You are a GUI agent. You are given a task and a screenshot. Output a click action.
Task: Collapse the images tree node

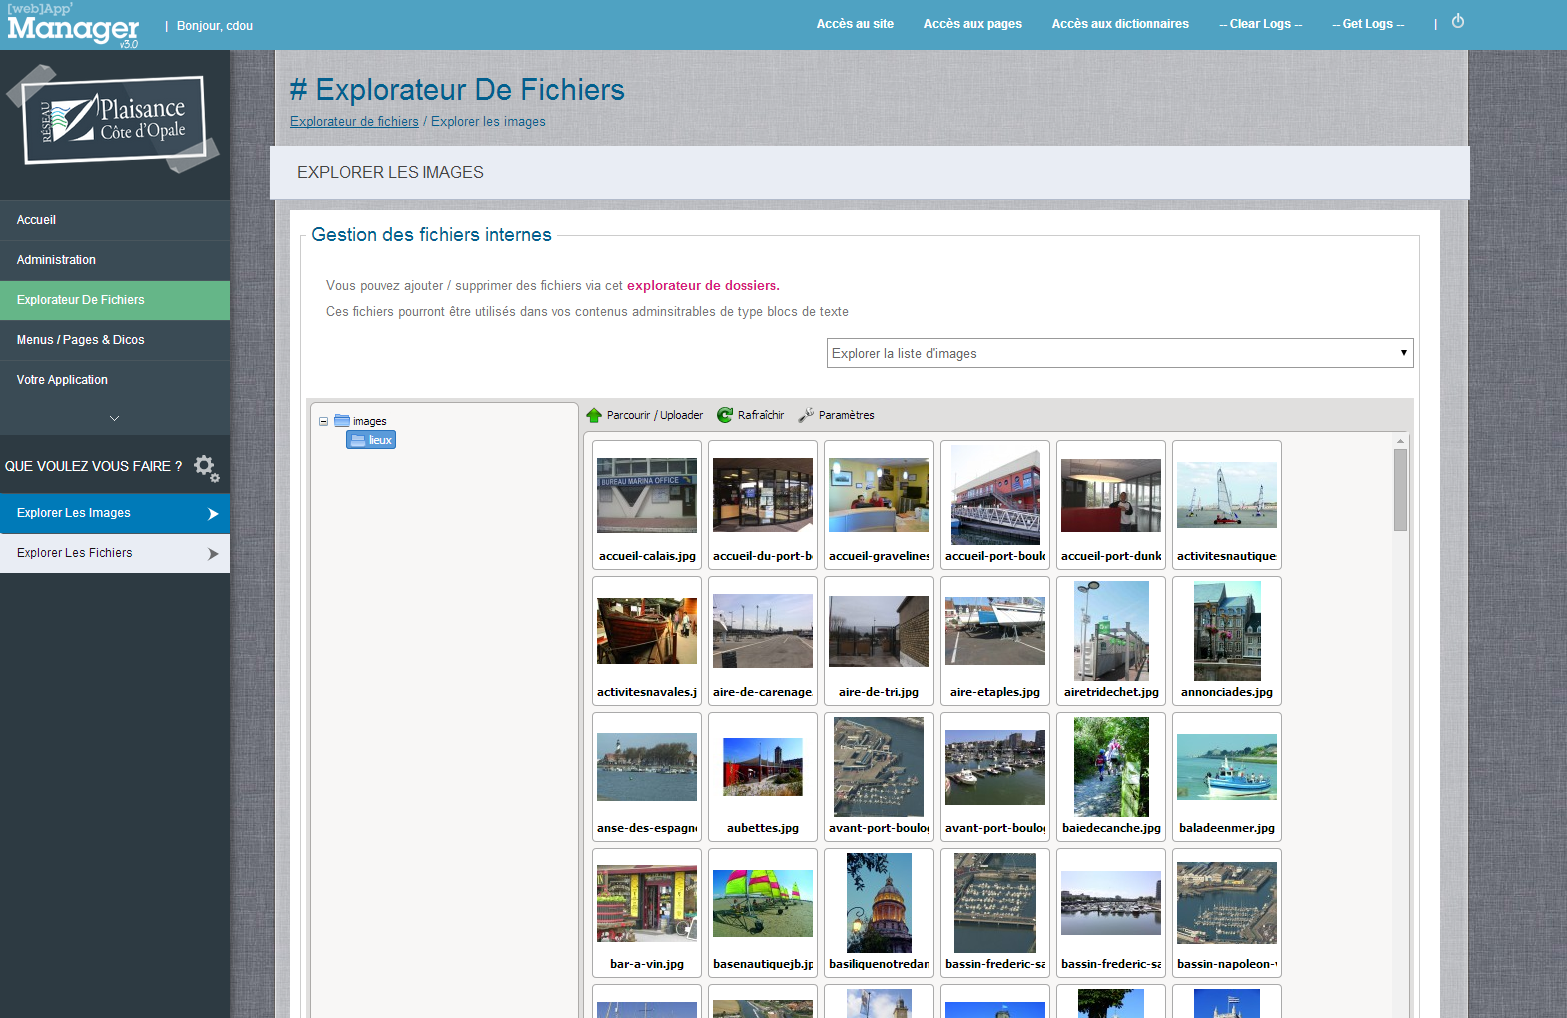324,422
